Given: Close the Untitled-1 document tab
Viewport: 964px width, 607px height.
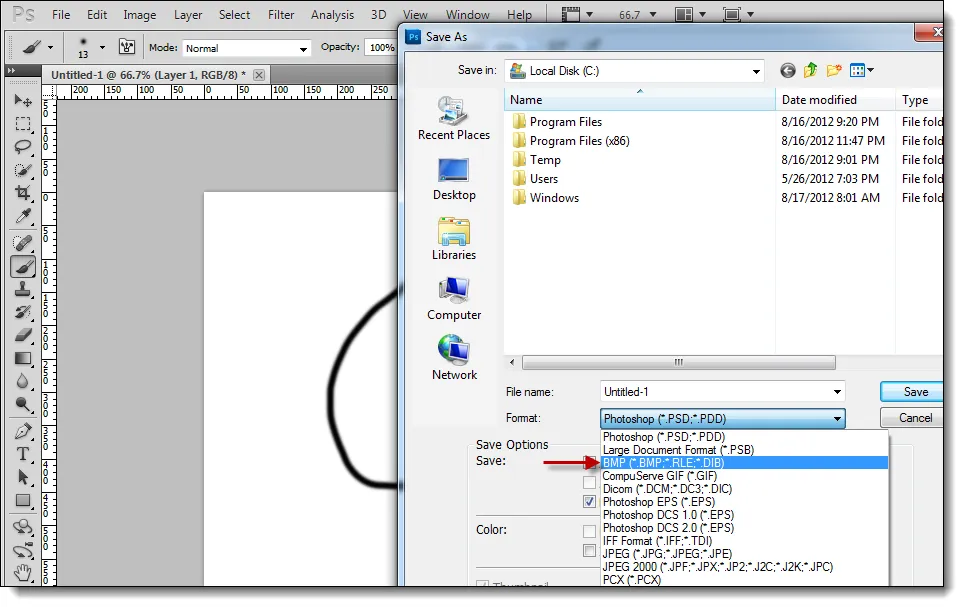Looking at the screenshot, I should 259,75.
